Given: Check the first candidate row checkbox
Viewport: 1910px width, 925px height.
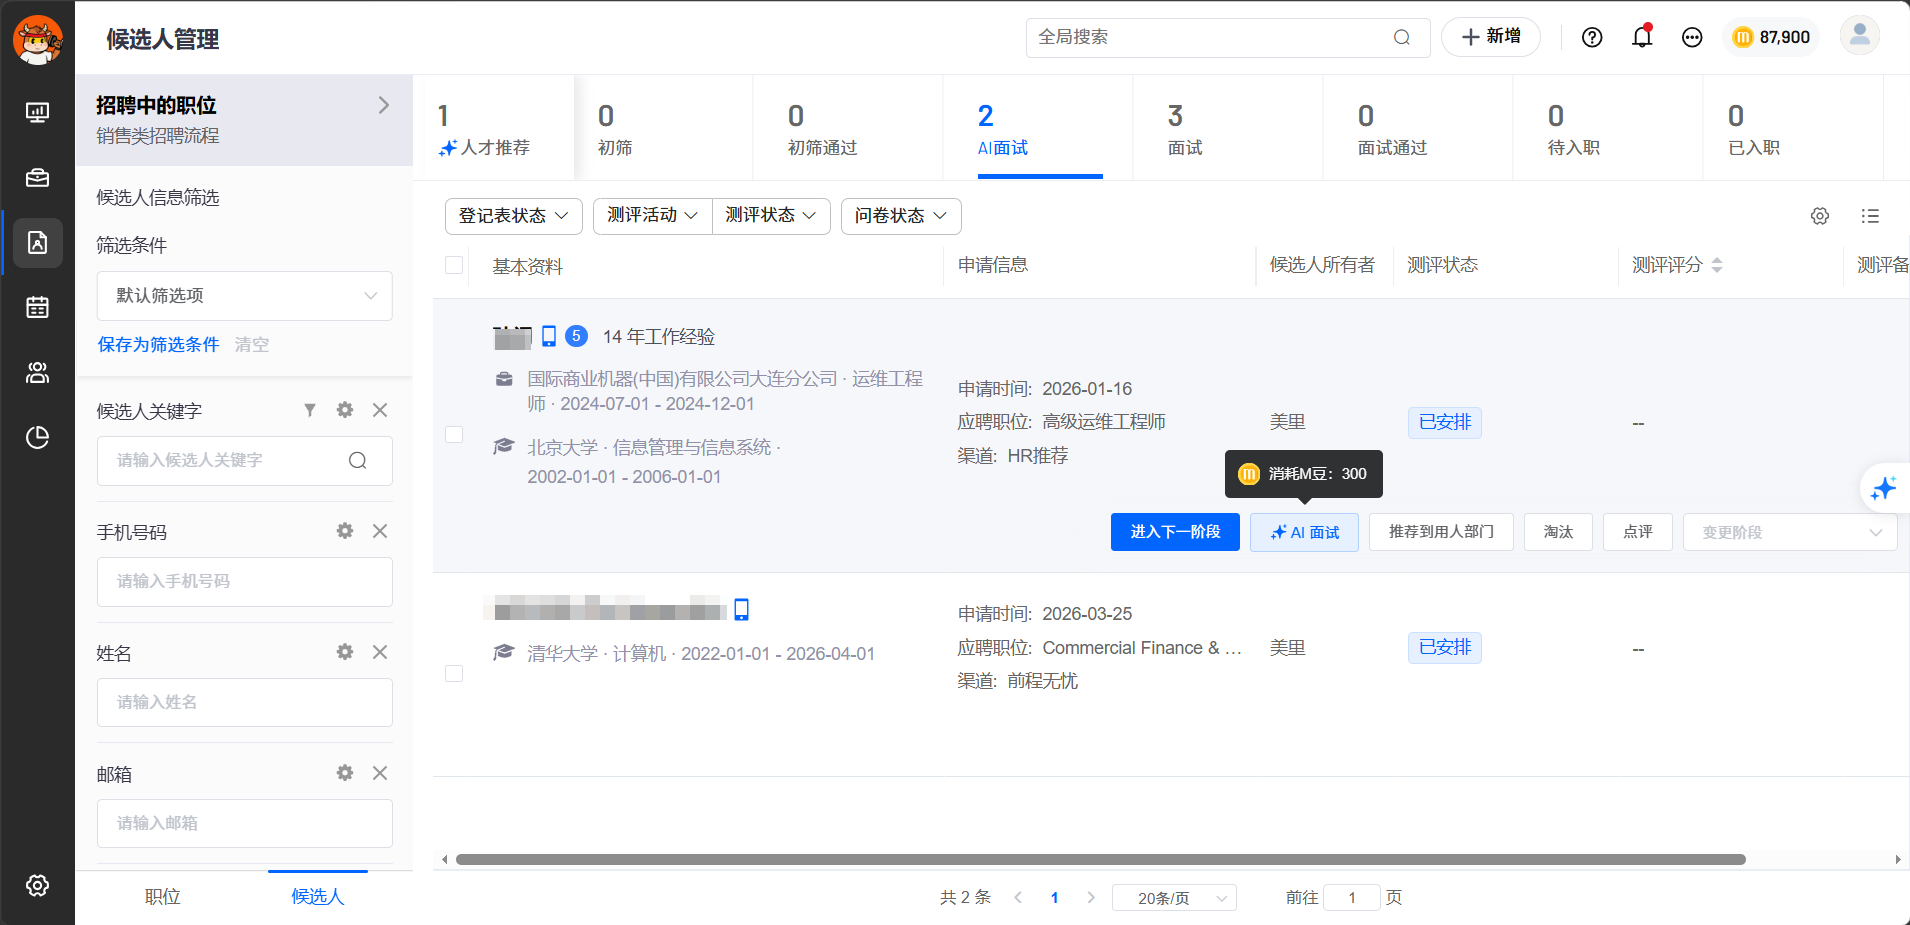Looking at the screenshot, I should (x=454, y=434).
